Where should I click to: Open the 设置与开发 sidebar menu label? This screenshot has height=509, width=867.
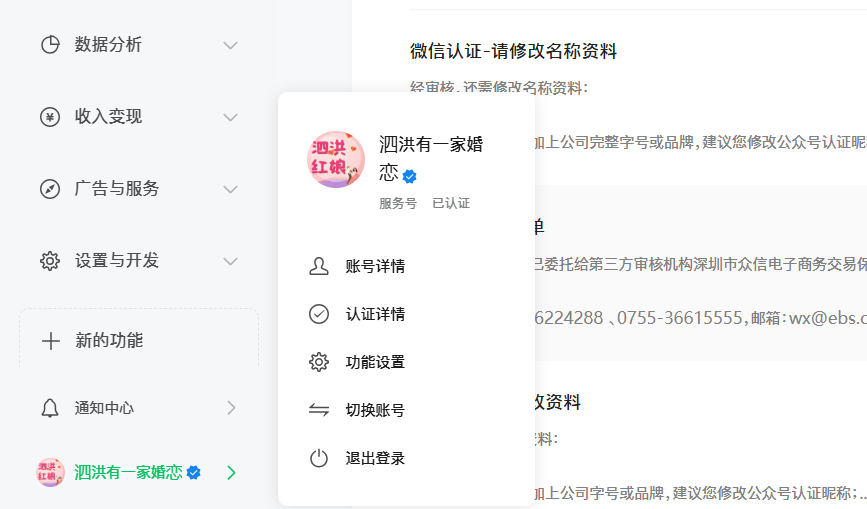(x=117, y=260)
